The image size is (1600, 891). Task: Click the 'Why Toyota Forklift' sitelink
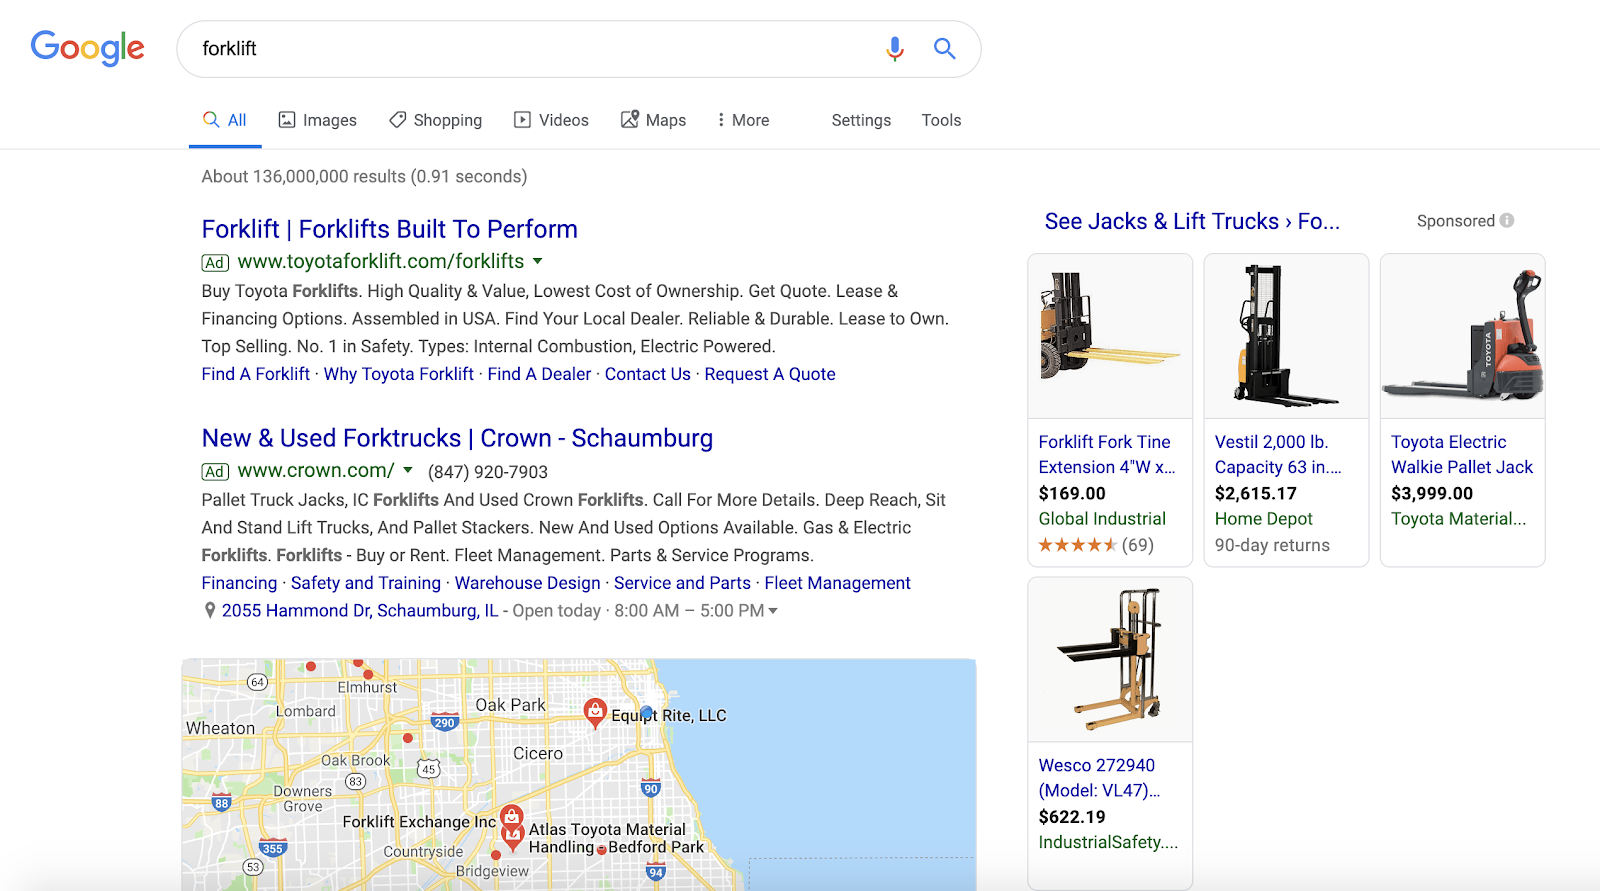[x=399, y=374]
